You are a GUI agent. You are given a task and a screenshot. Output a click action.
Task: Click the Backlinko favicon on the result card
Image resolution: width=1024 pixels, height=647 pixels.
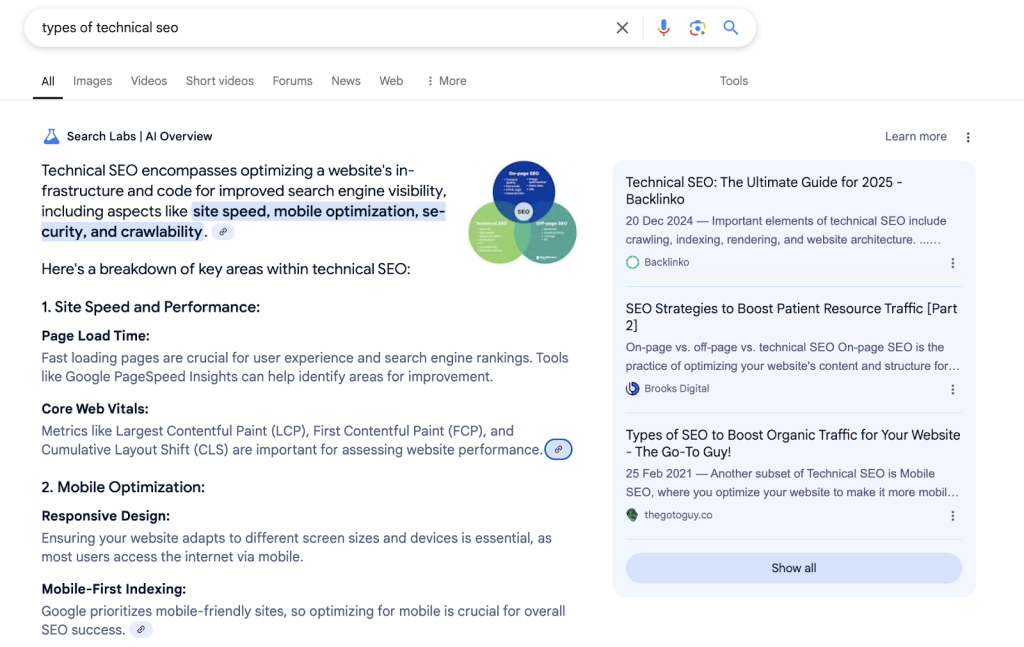632,261
